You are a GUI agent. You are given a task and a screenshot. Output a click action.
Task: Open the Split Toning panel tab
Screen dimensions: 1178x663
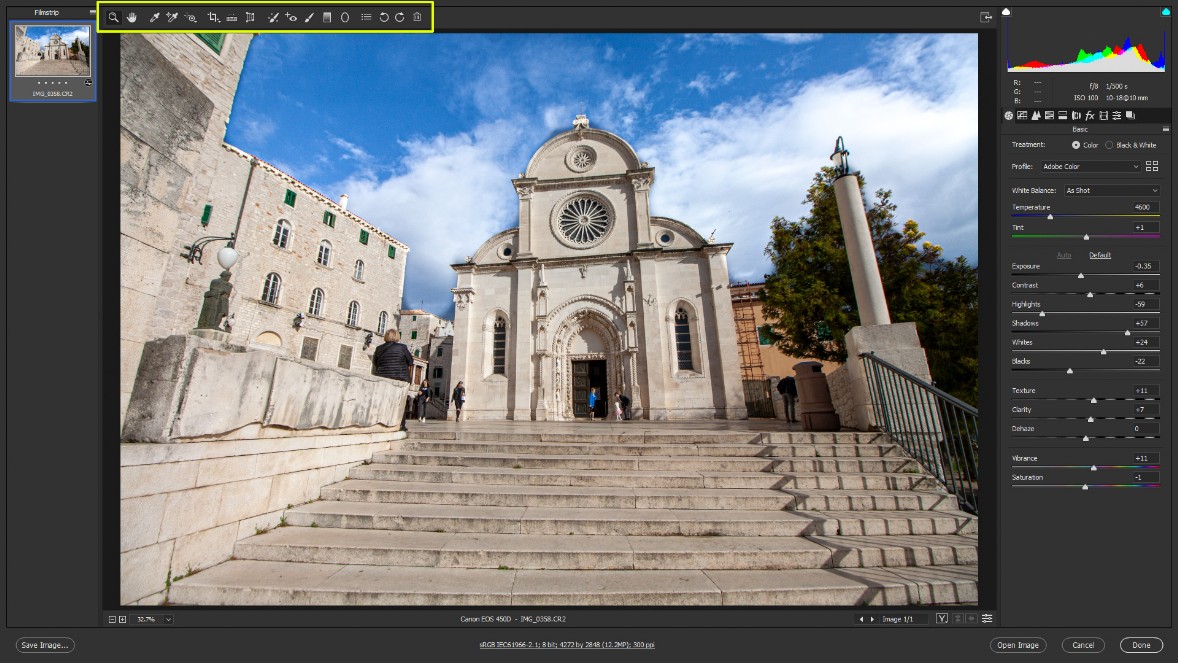pos(1062,116)
